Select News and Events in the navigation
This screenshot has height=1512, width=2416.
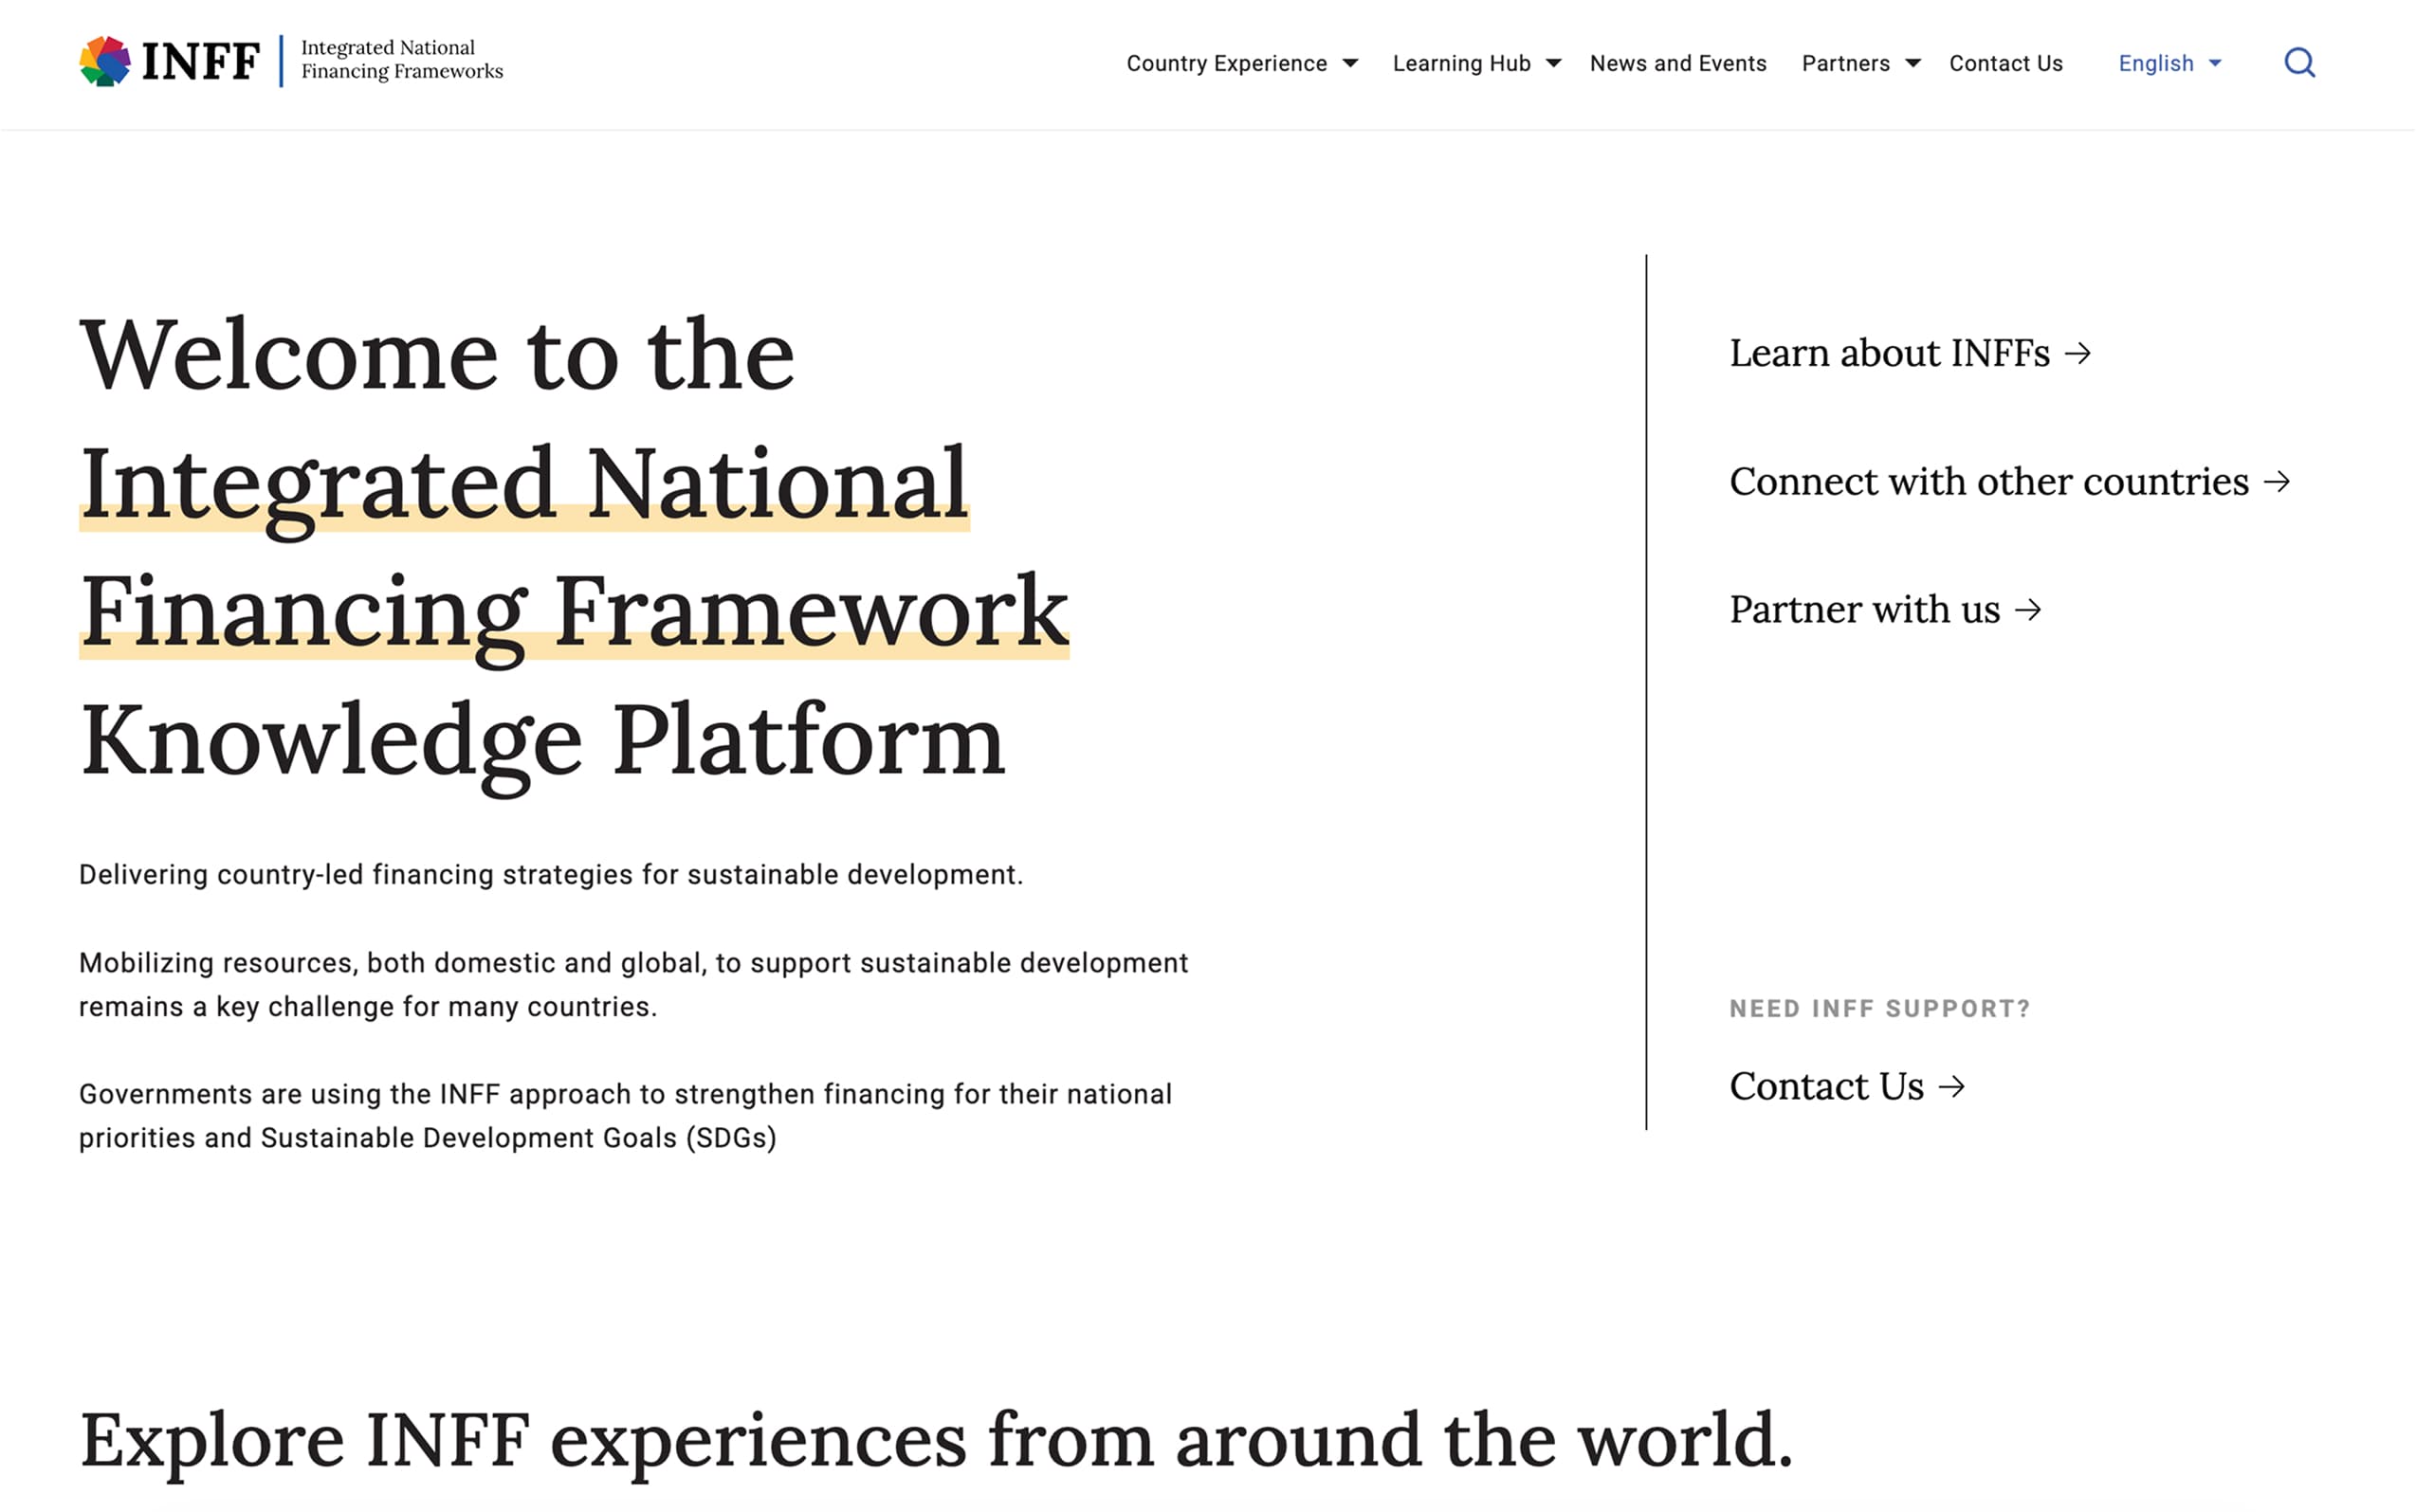click(1678, 63)
